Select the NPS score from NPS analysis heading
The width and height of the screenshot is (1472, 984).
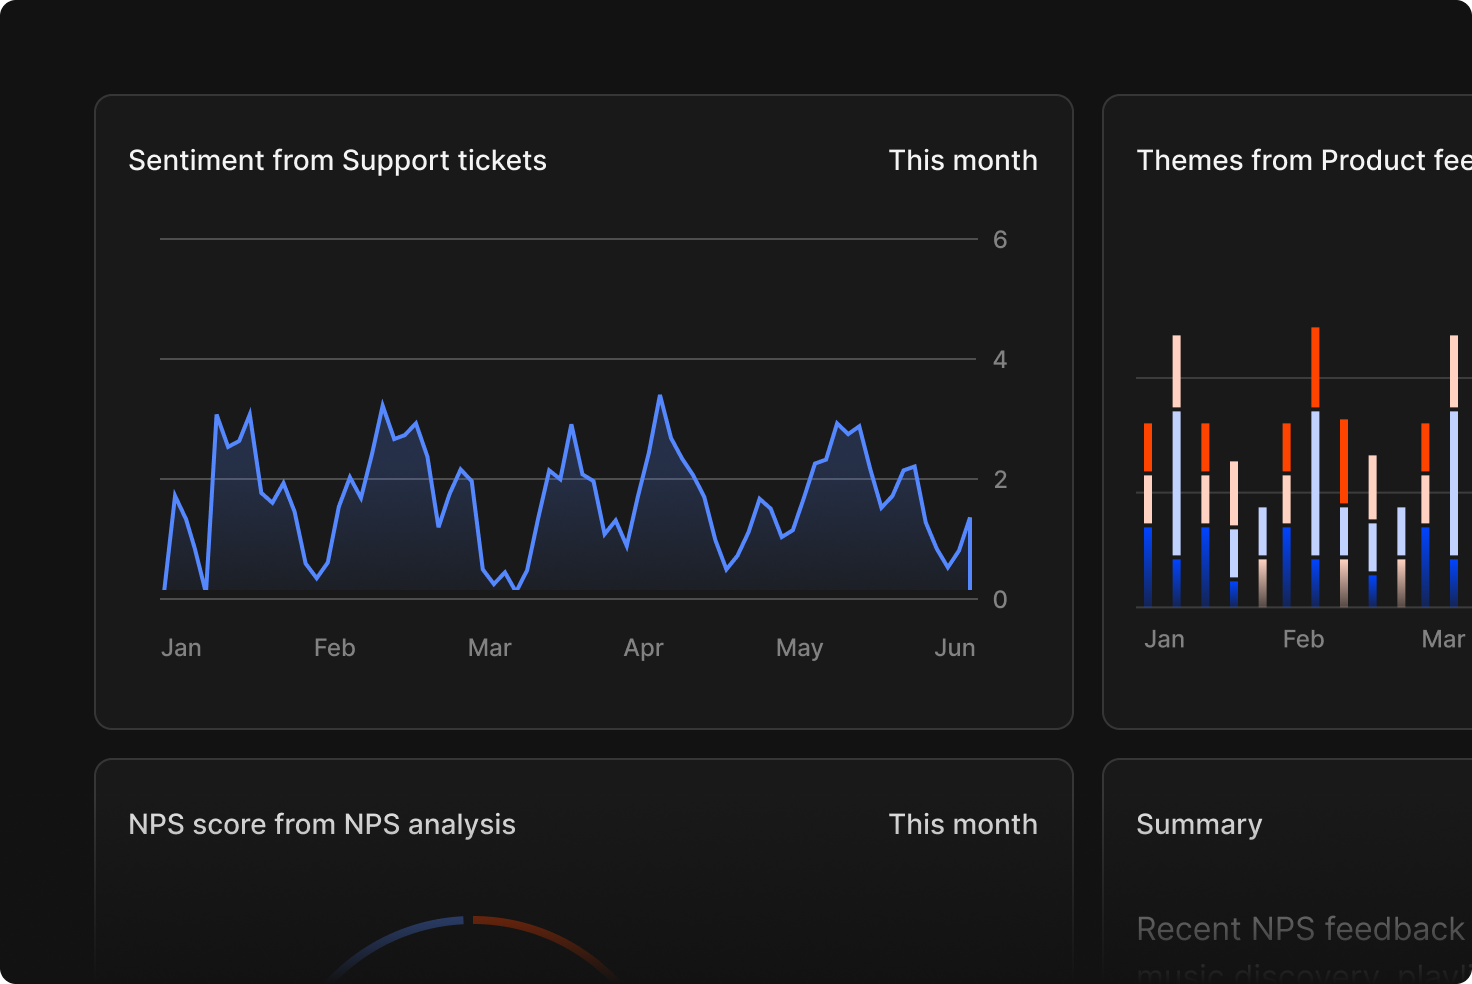coord(321,825)
